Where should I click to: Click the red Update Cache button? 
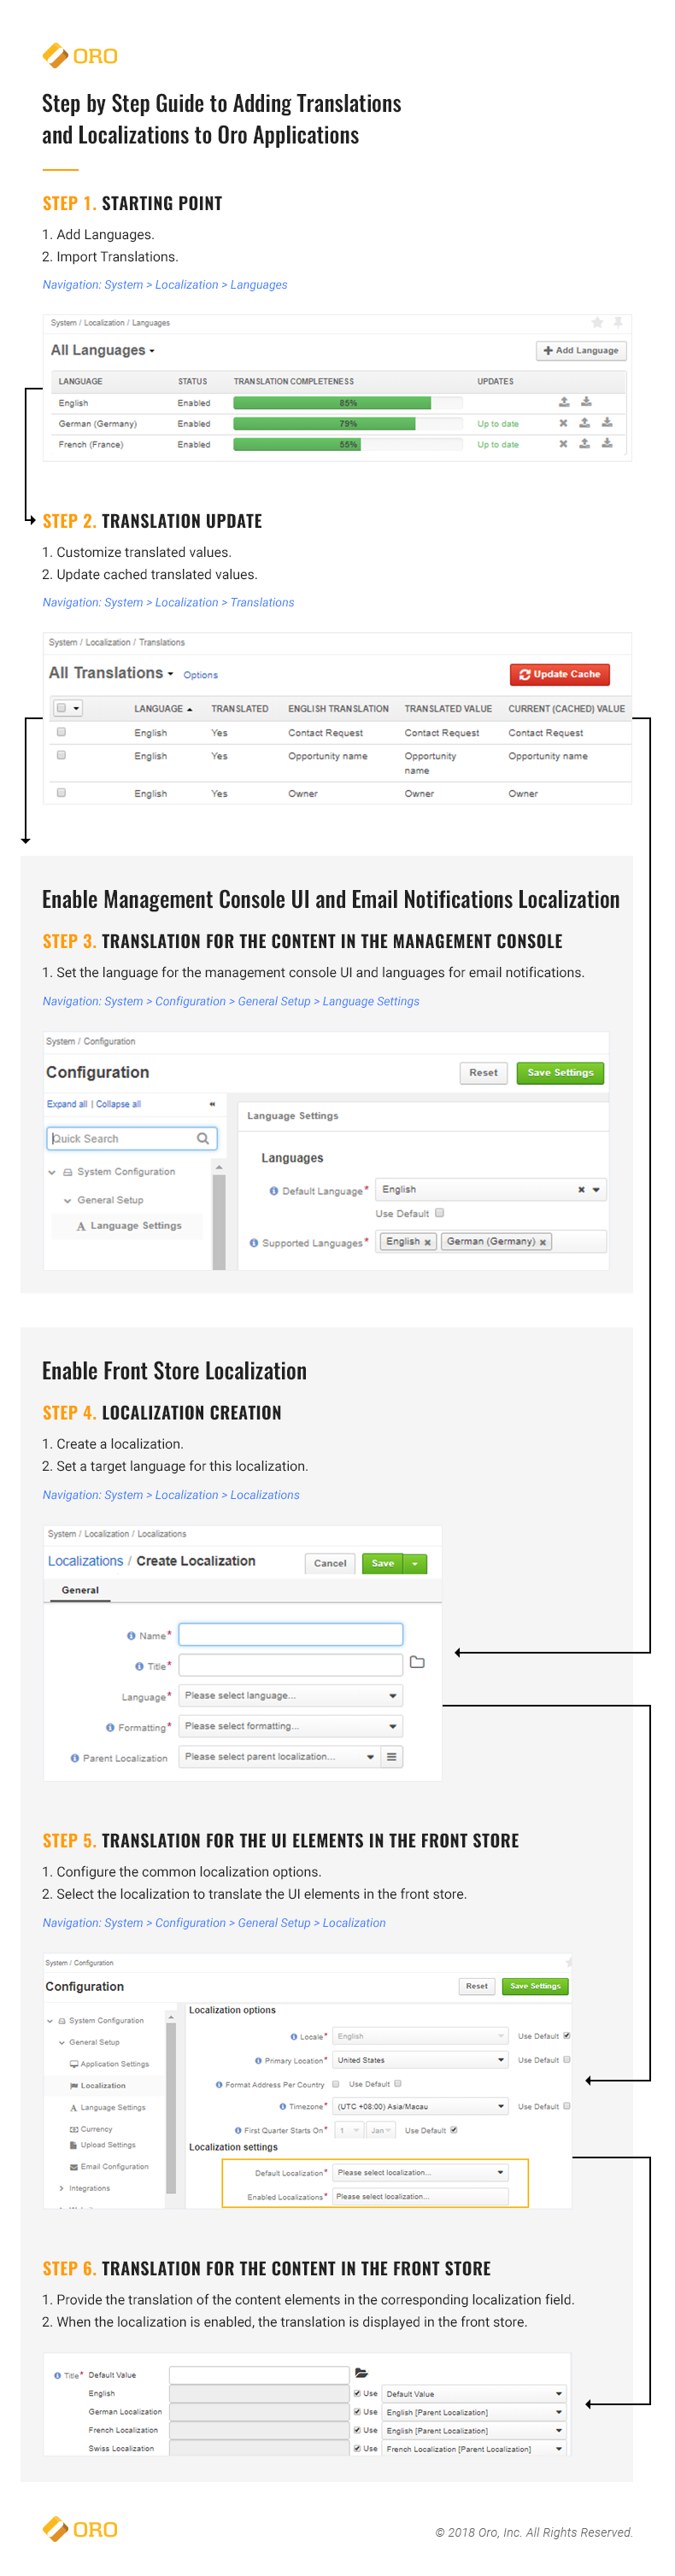tap(560, 674)
